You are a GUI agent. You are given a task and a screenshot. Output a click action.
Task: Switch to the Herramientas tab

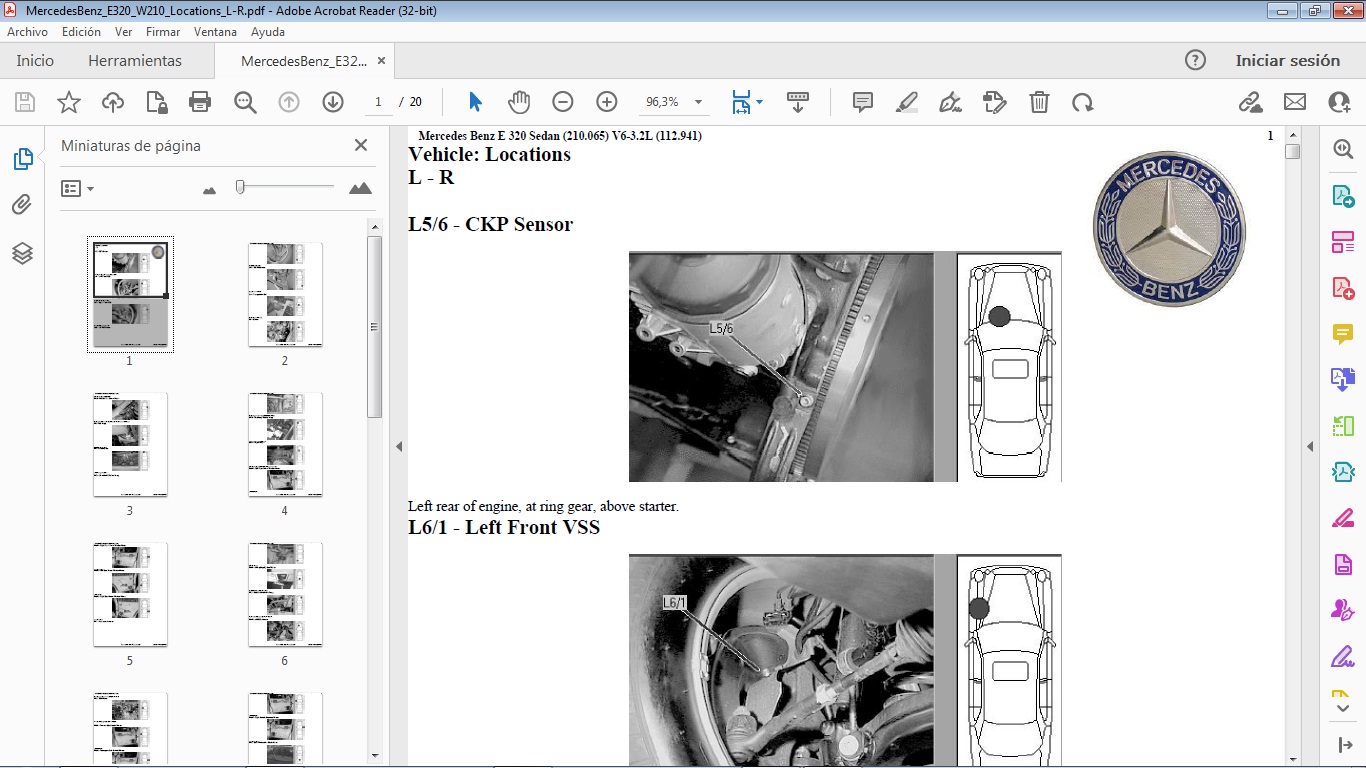coord(135,61)
